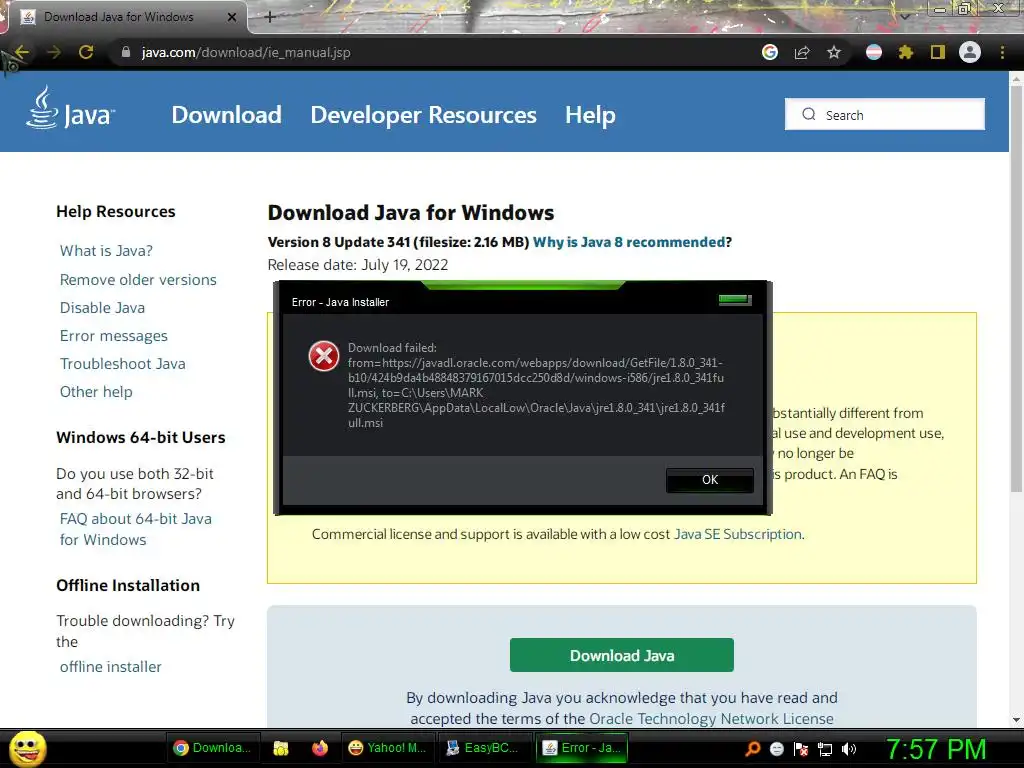Go back with the browser back arrow
The image size is (1024, 768).
(22, 52)
